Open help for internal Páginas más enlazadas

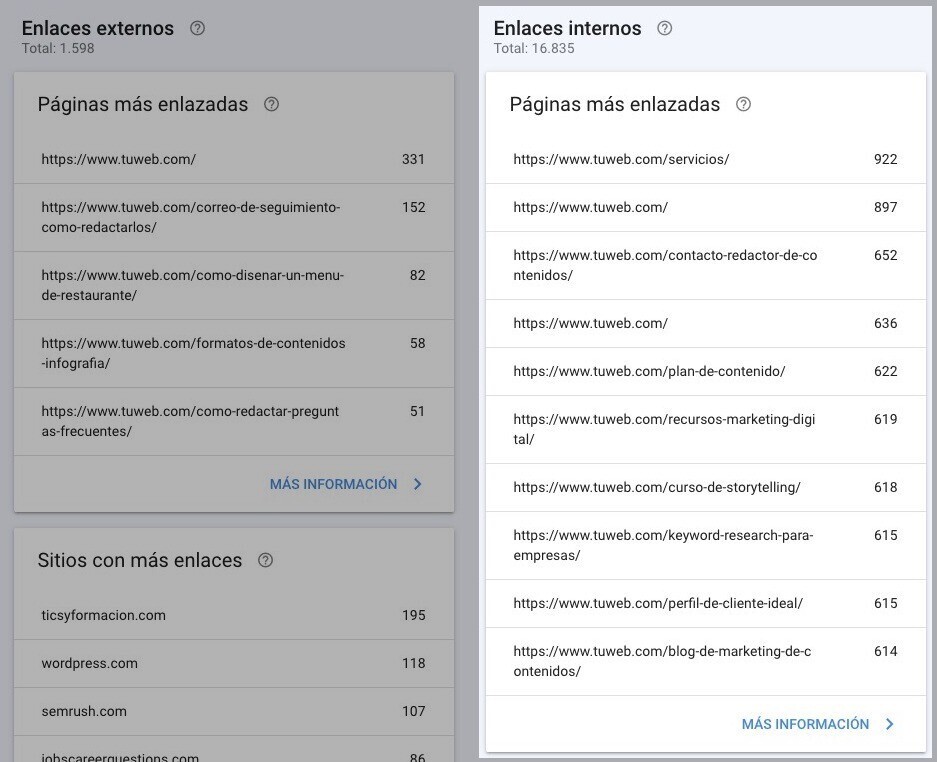743,104
